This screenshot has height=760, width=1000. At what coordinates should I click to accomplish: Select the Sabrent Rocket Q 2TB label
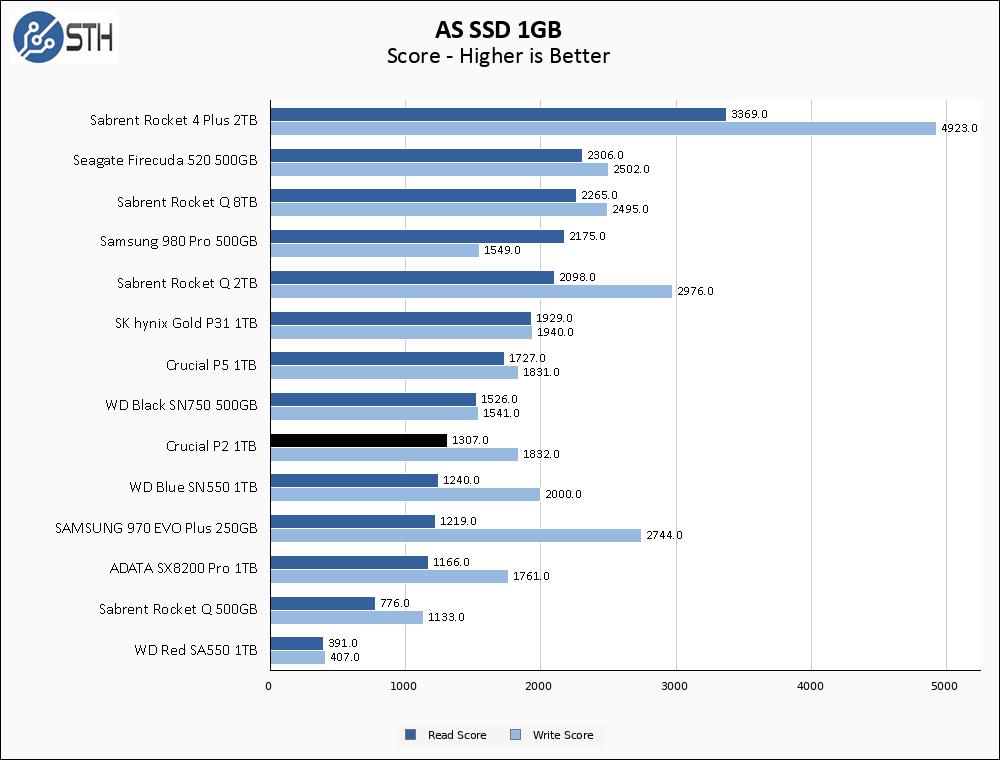[x=187, y=283]
